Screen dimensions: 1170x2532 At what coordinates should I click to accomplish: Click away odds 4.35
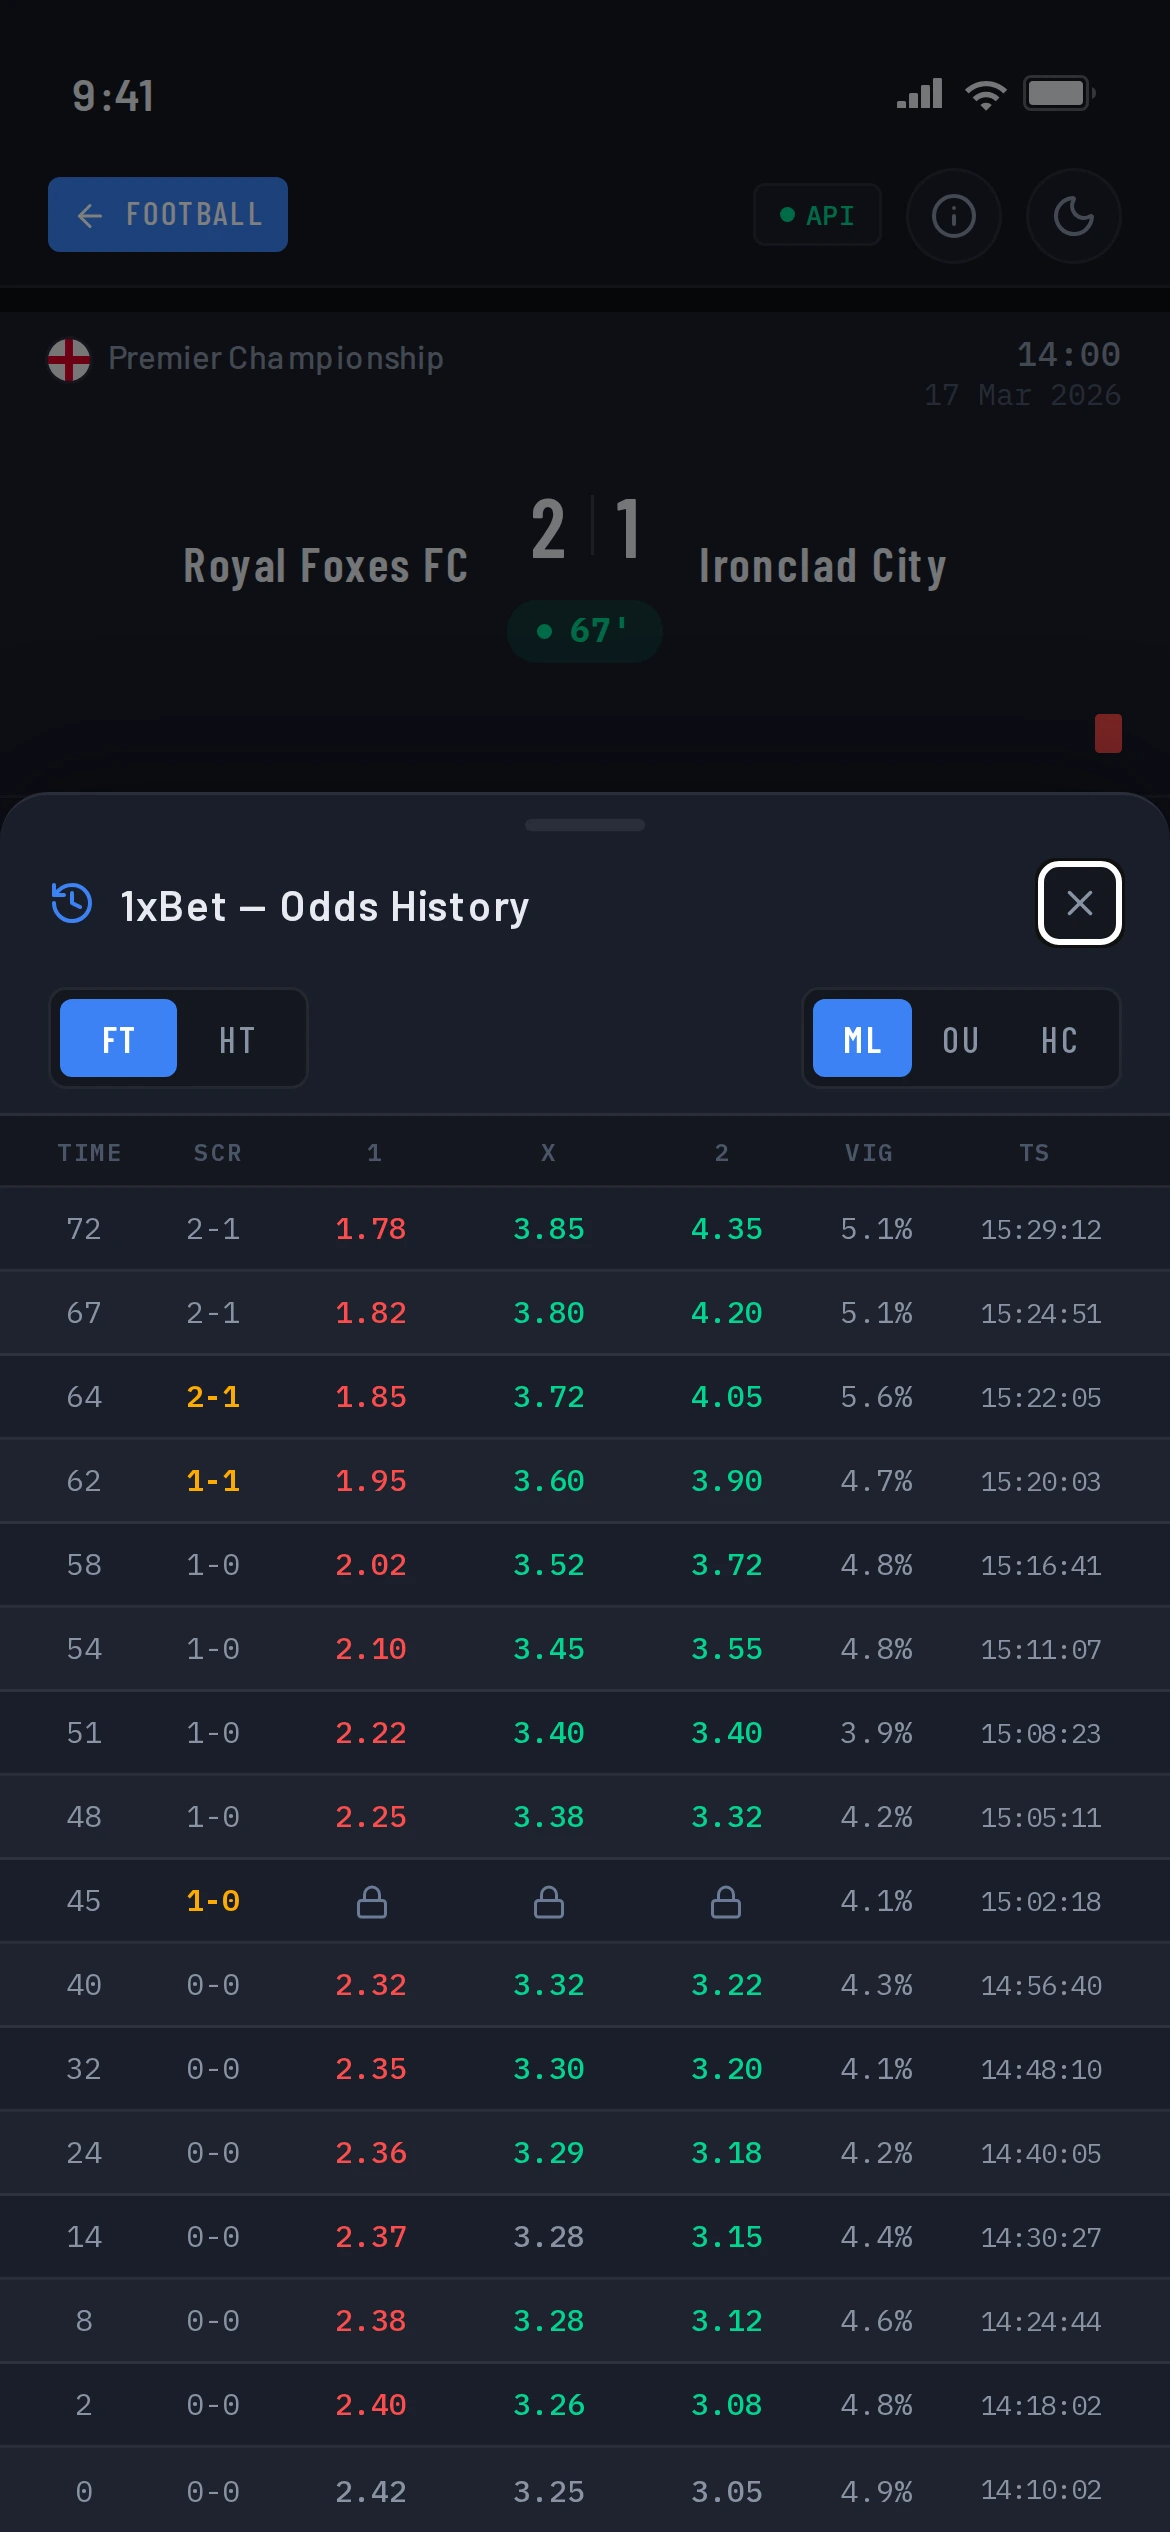pyautogui.click(x=726, y=1229)
